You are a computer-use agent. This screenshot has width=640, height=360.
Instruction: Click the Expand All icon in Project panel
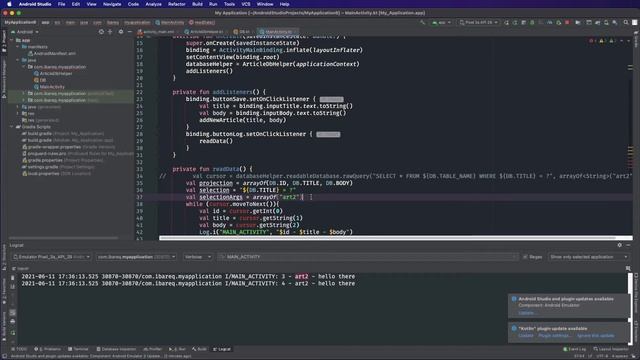(x=110, y=32)
